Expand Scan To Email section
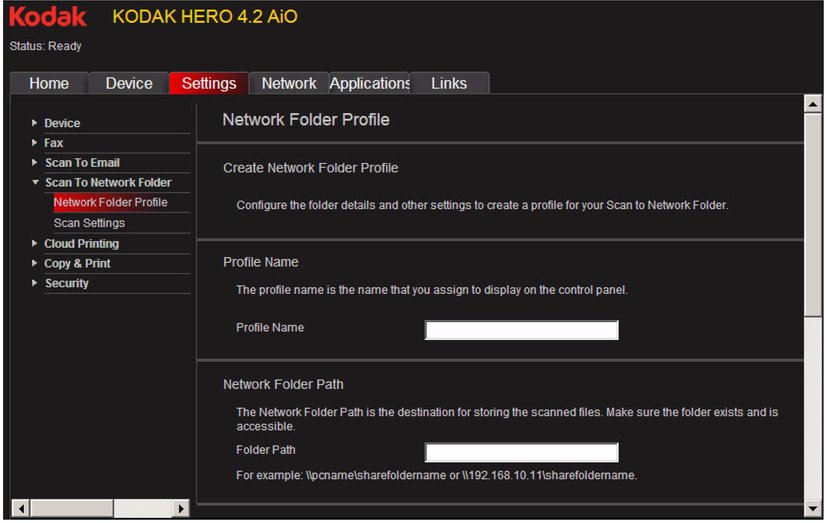This screenshot has height=523, width=827. (82, 163)
